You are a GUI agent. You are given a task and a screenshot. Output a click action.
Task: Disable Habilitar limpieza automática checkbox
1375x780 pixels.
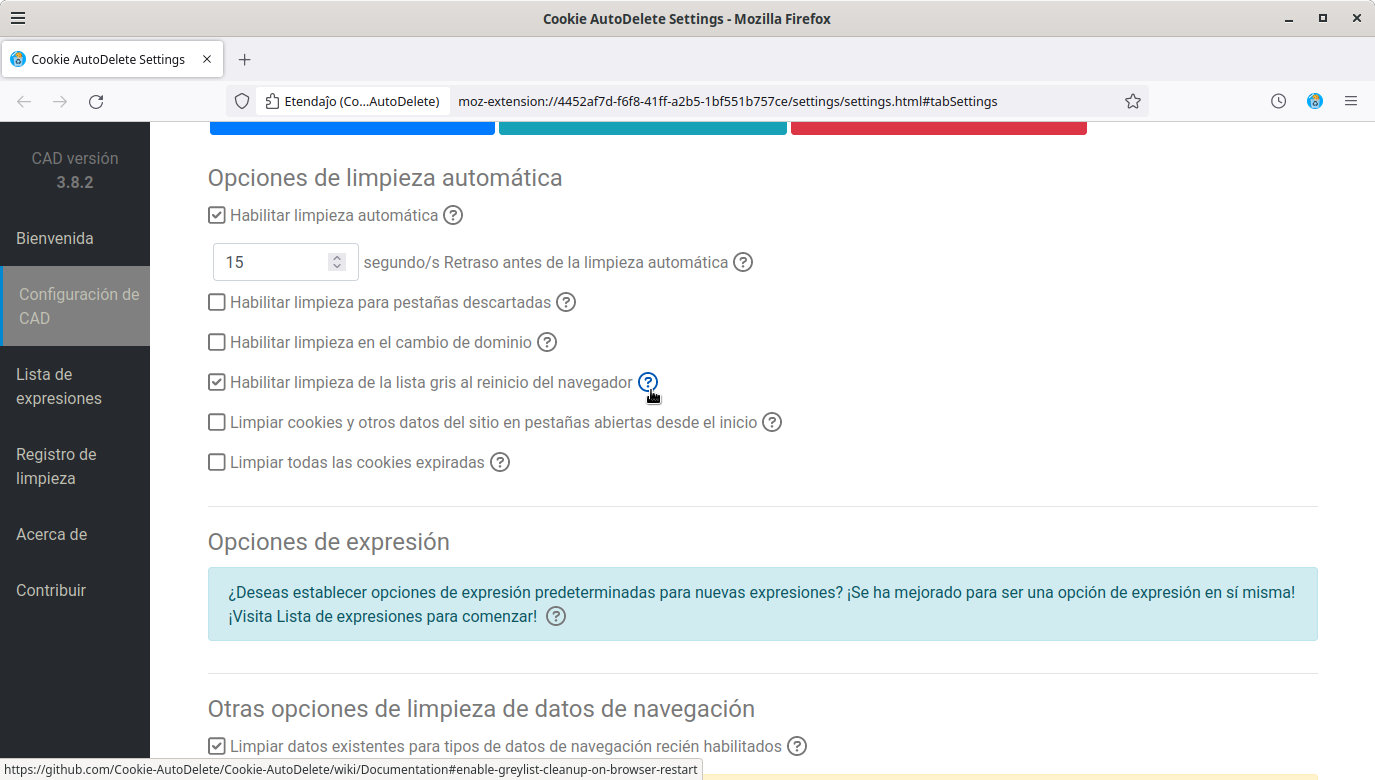coord(217,215)
